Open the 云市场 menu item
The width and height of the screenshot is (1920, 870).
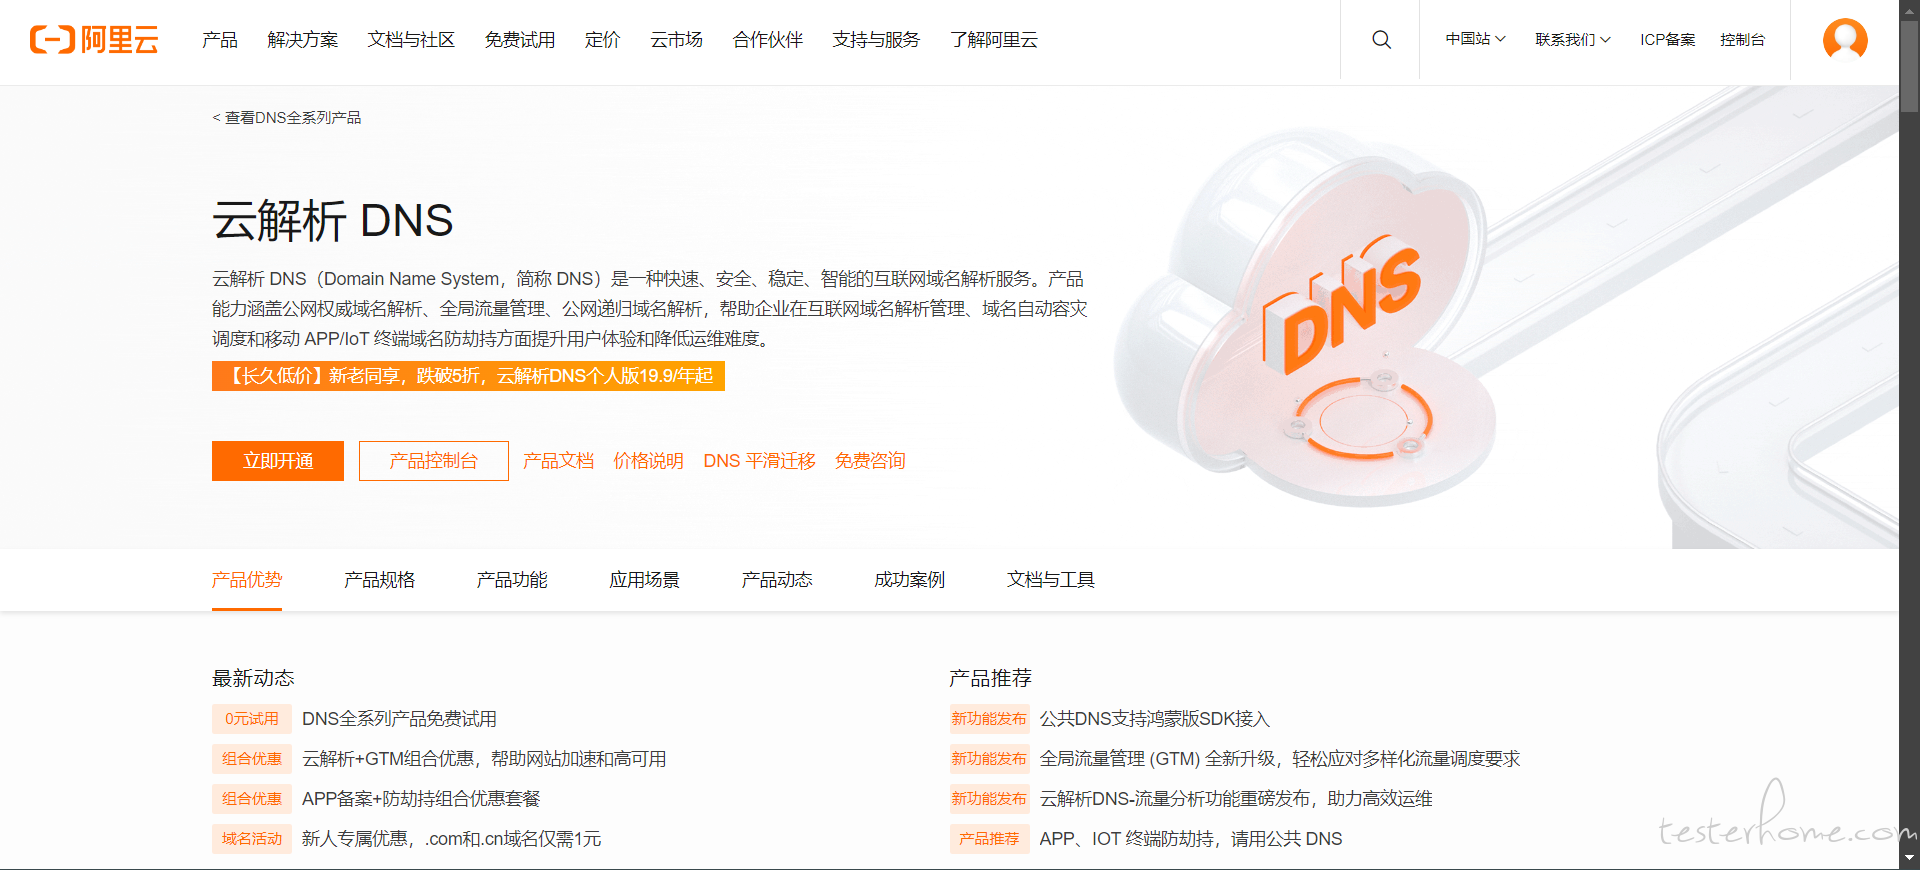(x=677, y=40)
